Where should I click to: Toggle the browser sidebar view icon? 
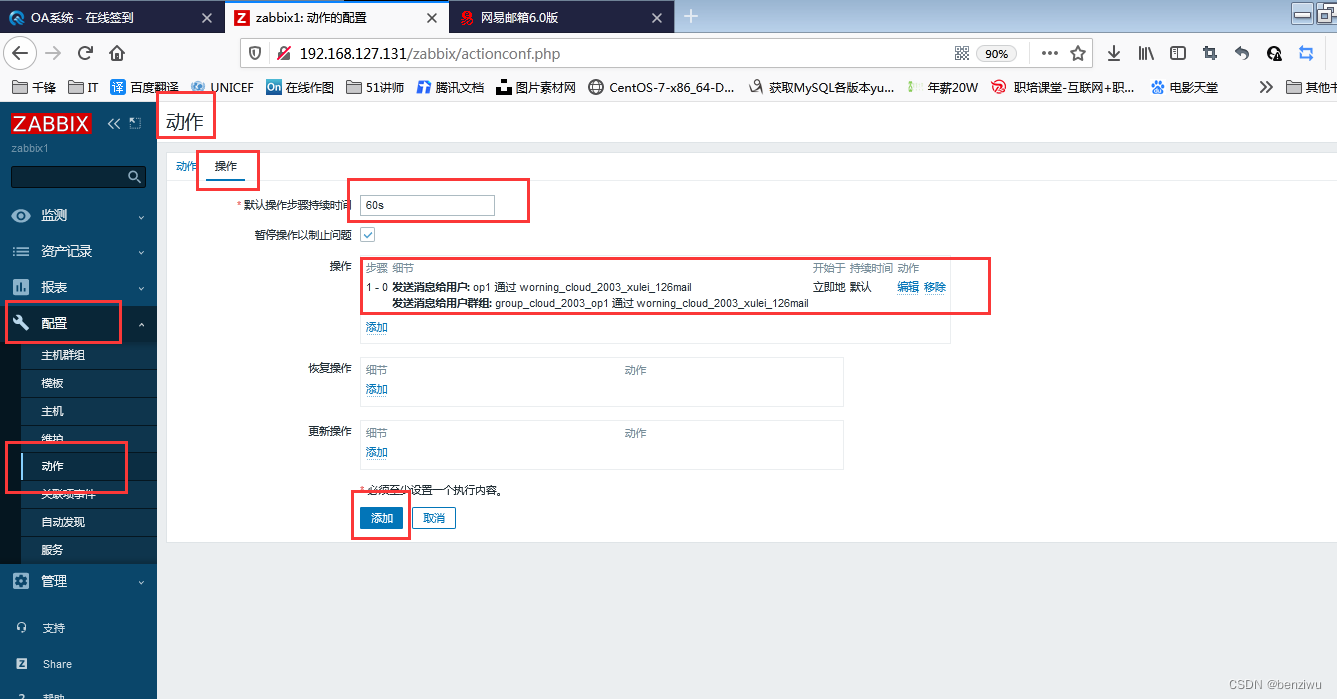(1178, 53)
